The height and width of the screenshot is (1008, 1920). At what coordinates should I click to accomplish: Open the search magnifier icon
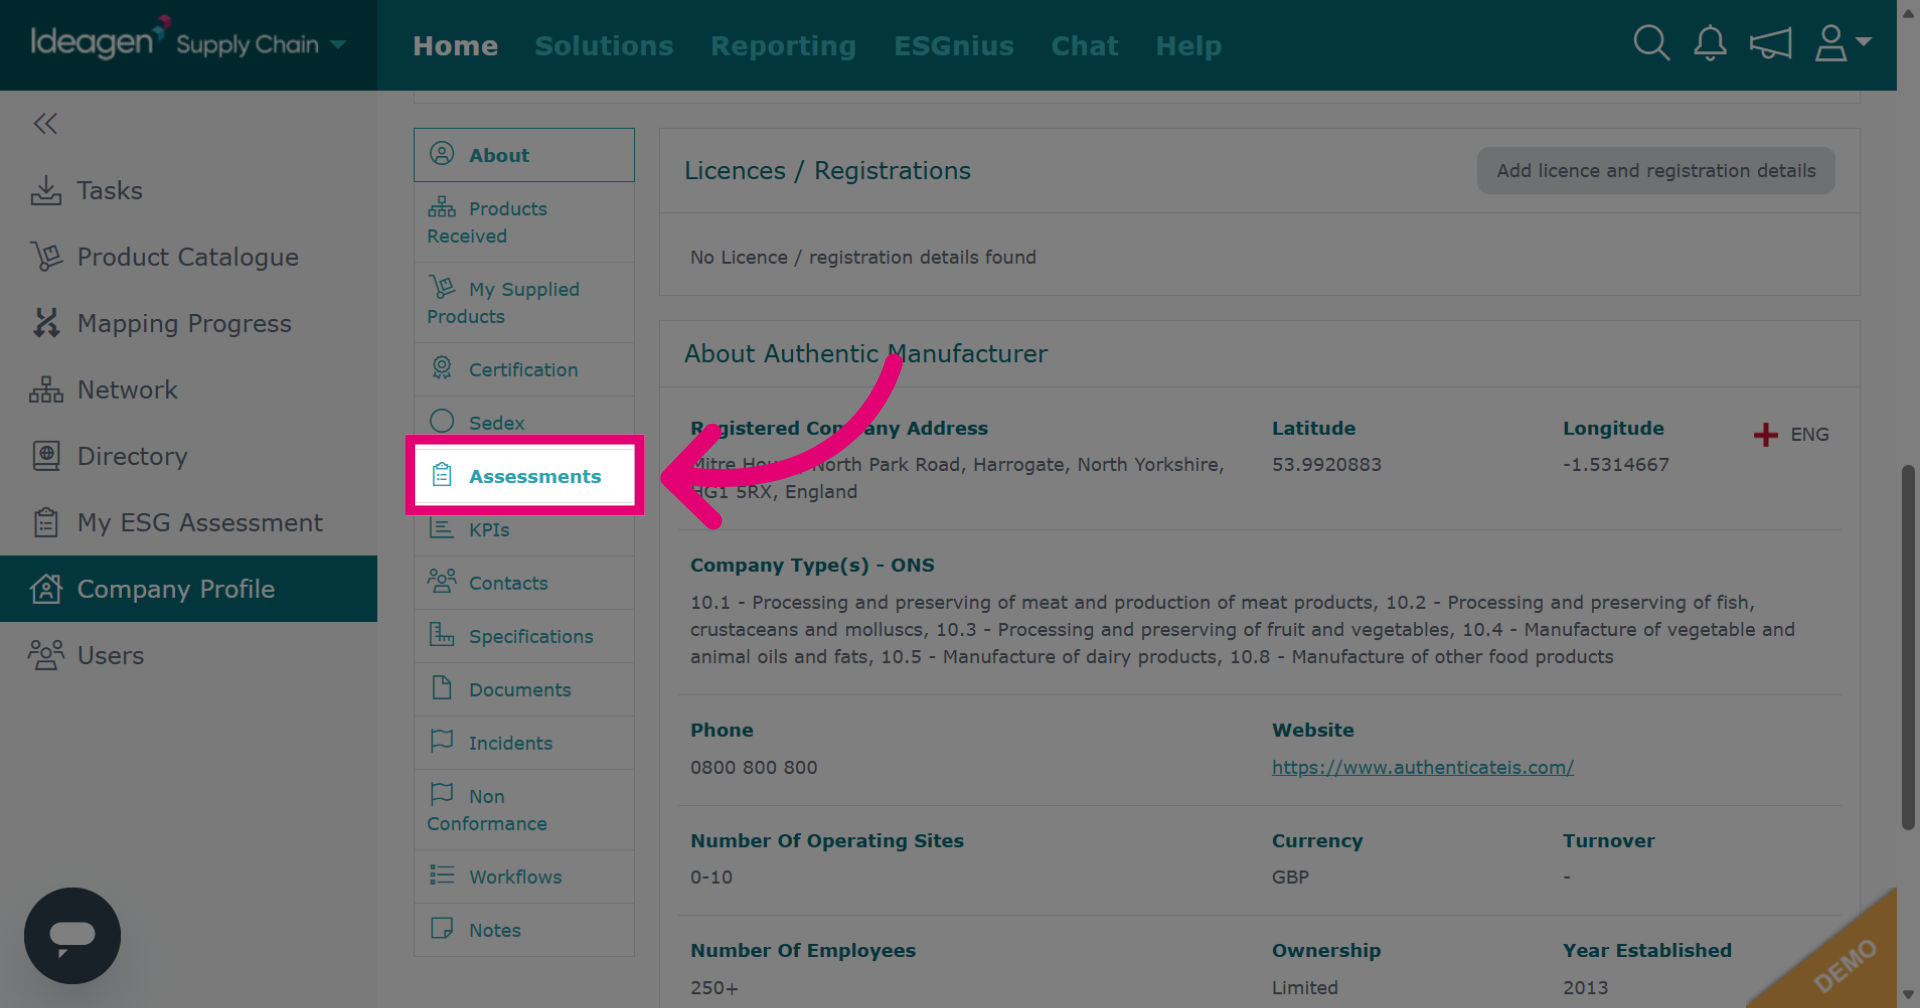[1651, 44]
